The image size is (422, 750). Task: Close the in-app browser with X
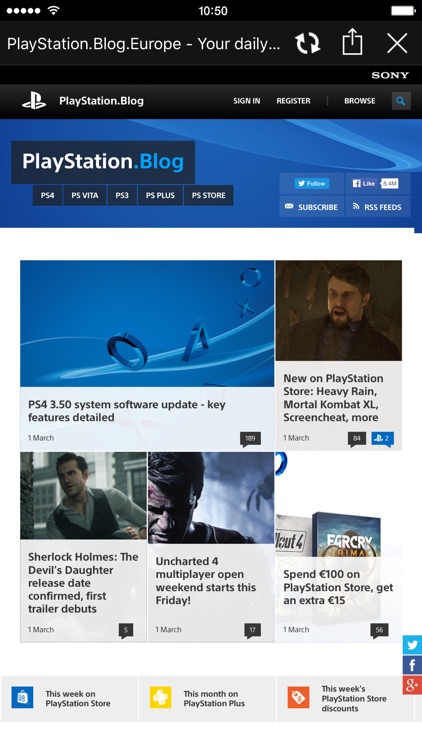[397, 44]
